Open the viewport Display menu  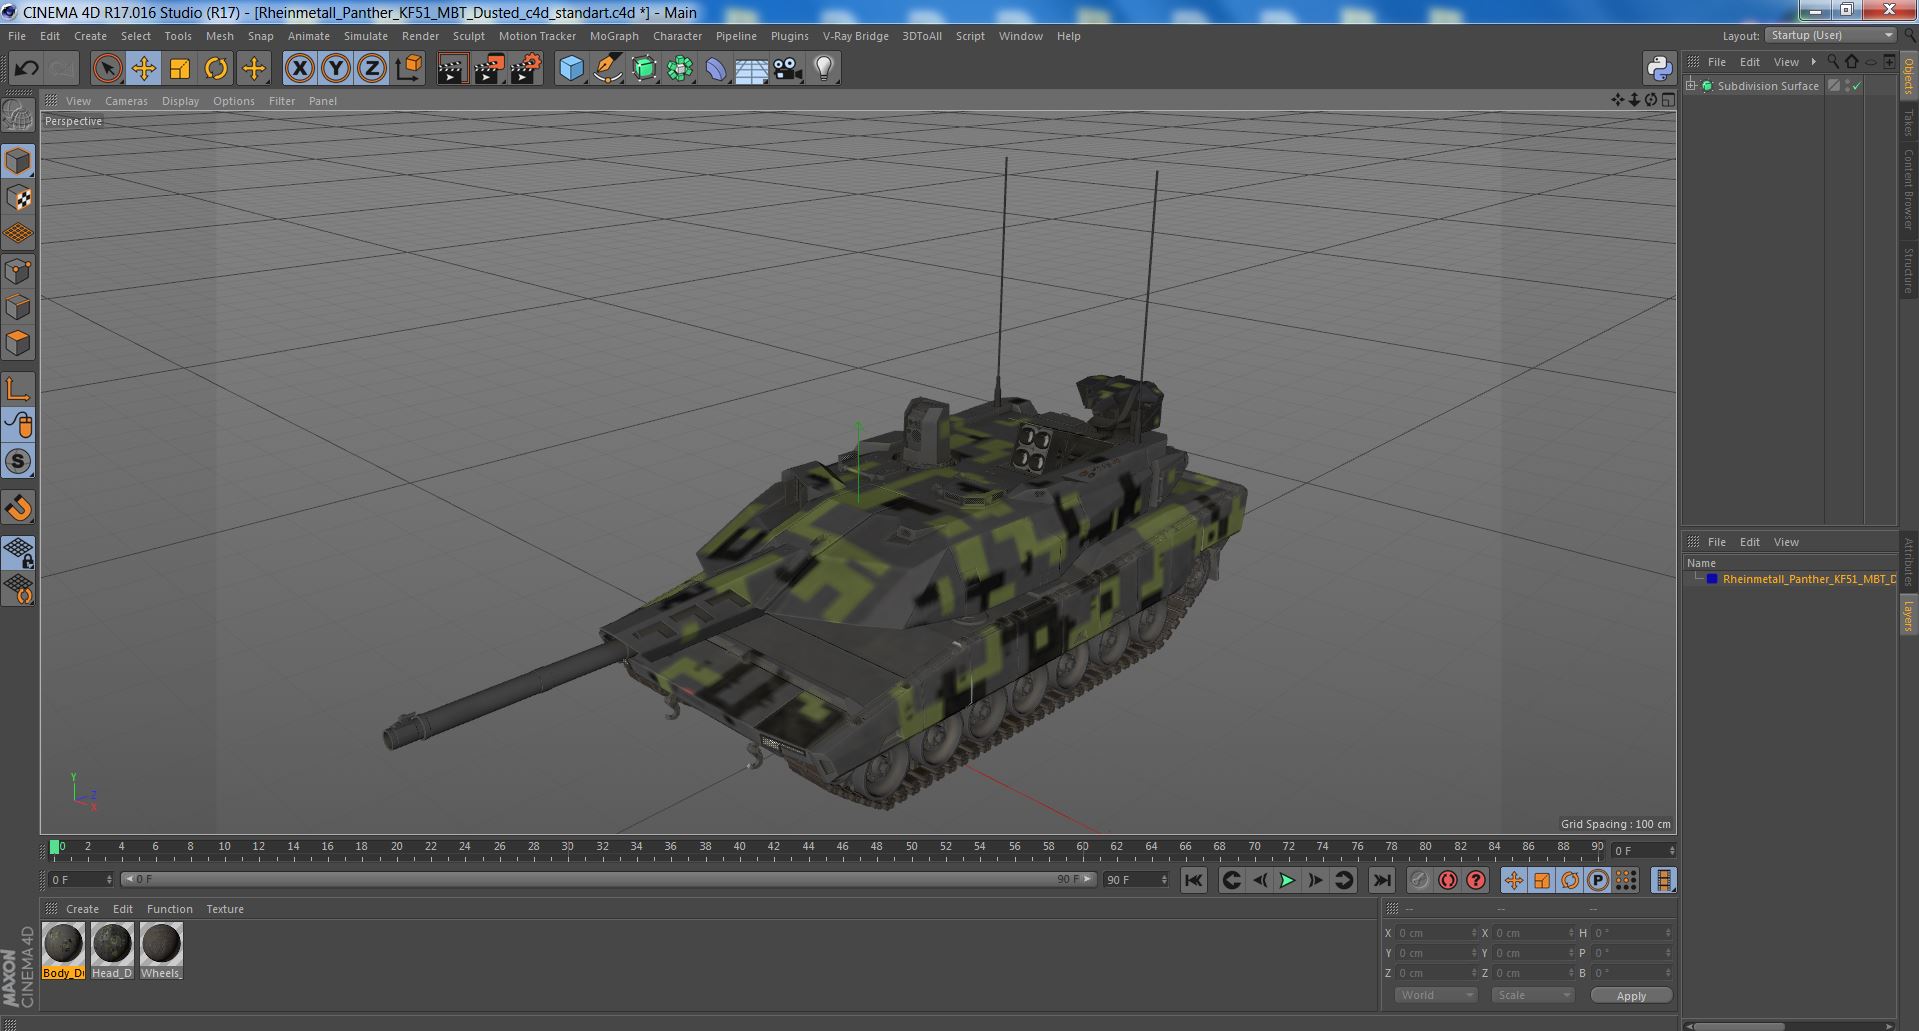click(180, 101)
